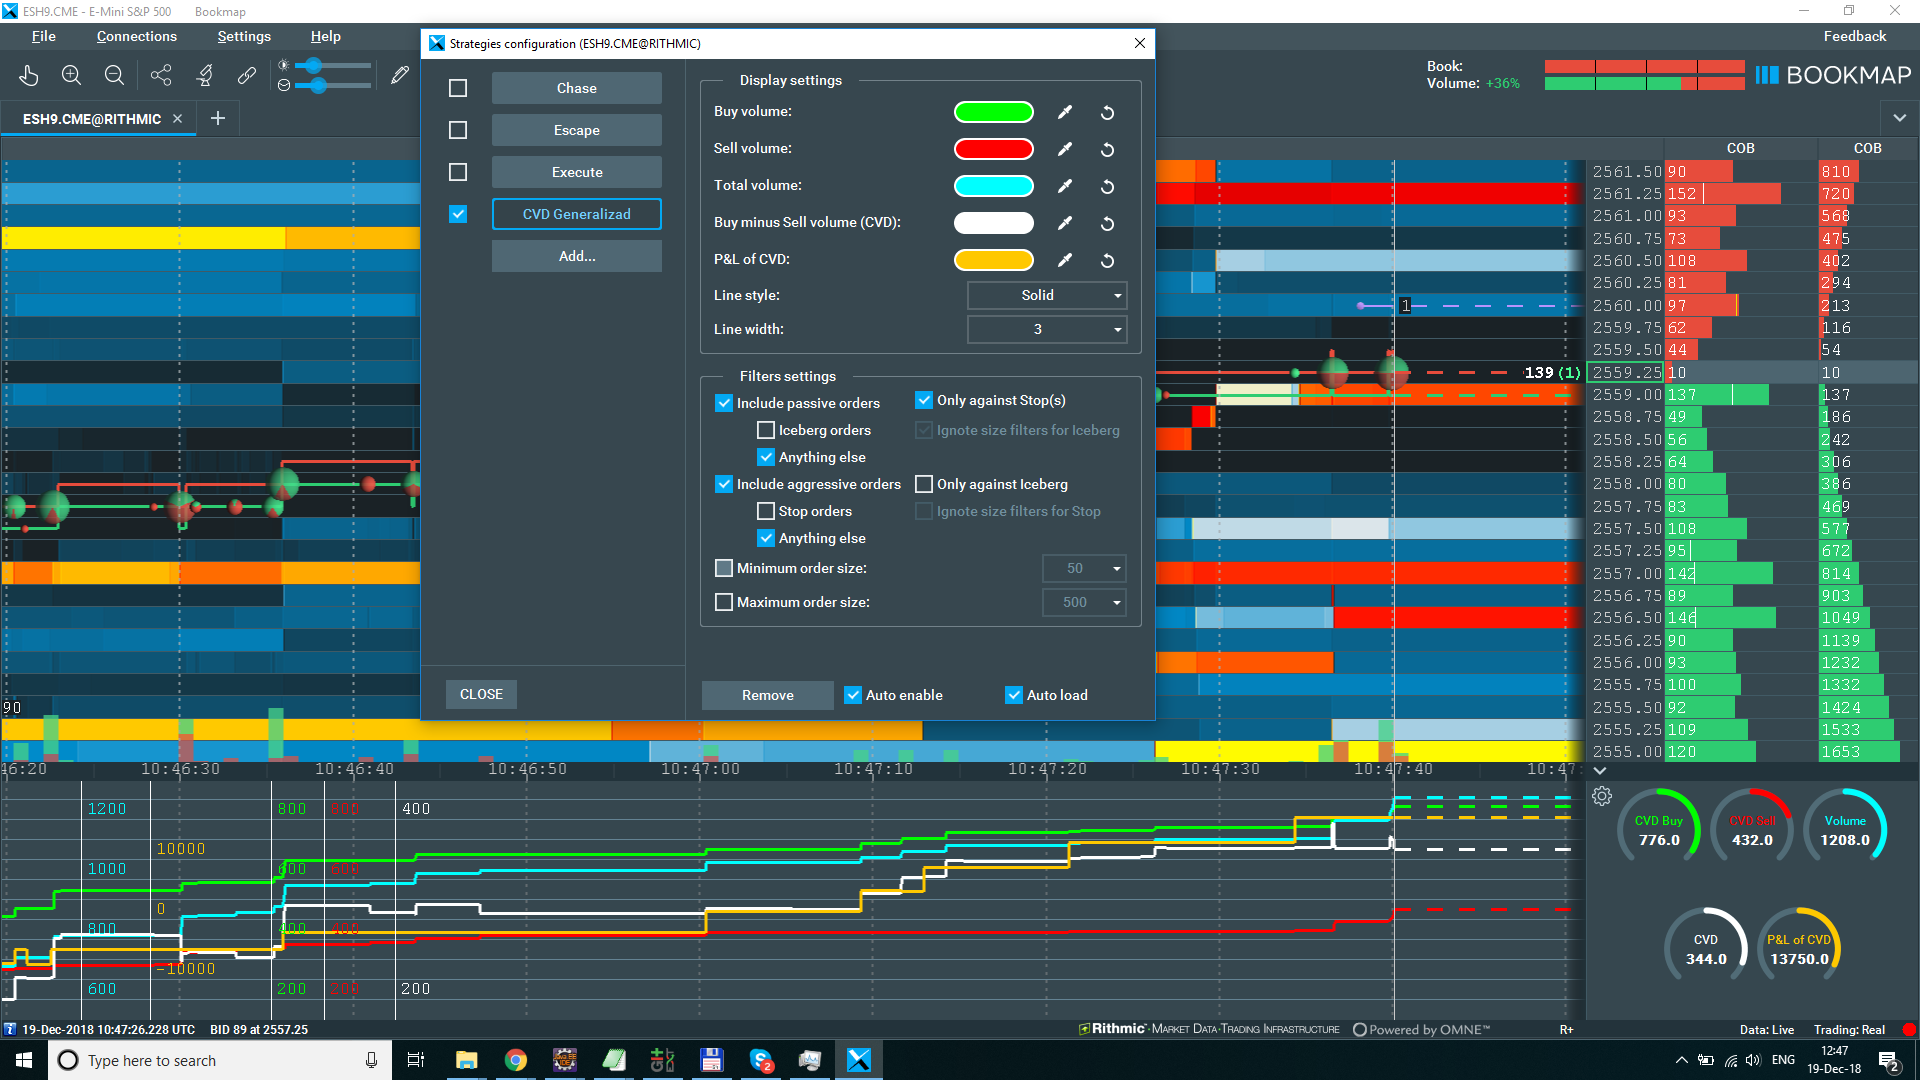Screen dimensions: 1920x1080
Task: Click the Remove button
Action: click(x=766, y=694)
